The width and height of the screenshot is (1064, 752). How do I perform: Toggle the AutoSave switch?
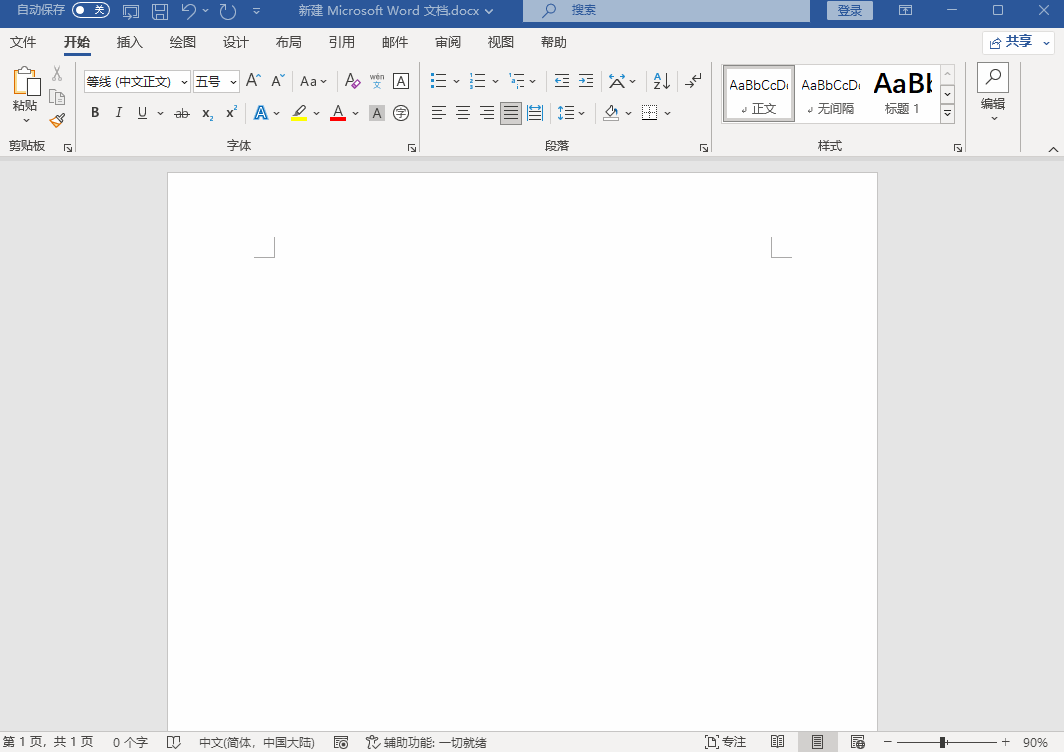pos(91,10)
